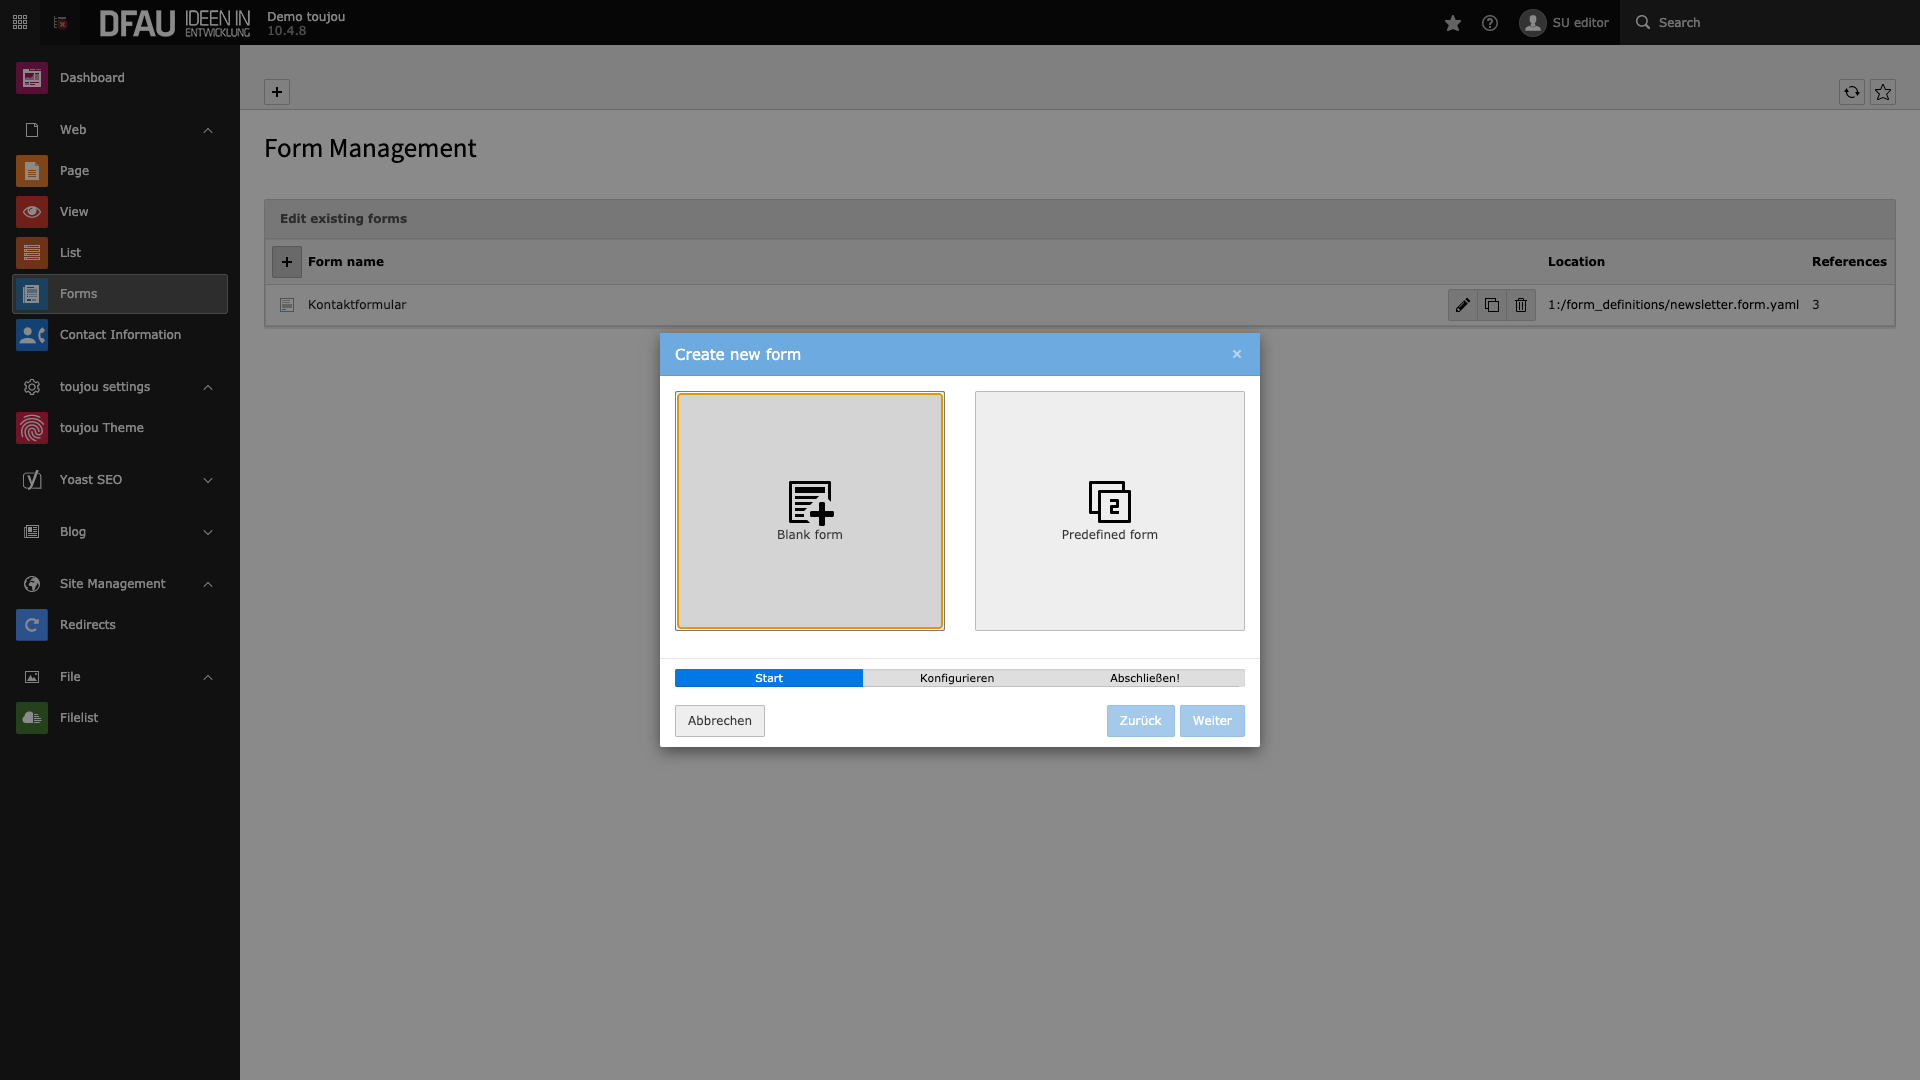The width and height of the screenshot is (1920, 1080).
Task: Click the trash icon to delete Kontaktformular
Action: (1521, 305)
